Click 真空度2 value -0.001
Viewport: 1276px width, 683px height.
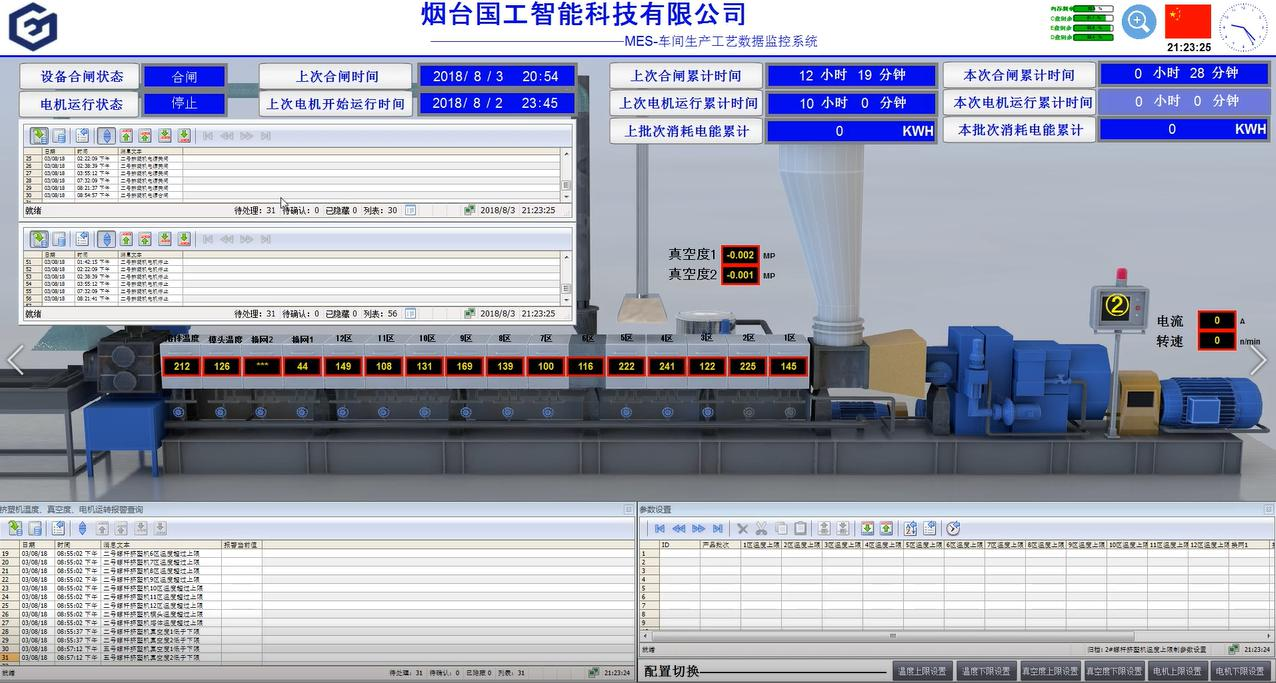740,275
